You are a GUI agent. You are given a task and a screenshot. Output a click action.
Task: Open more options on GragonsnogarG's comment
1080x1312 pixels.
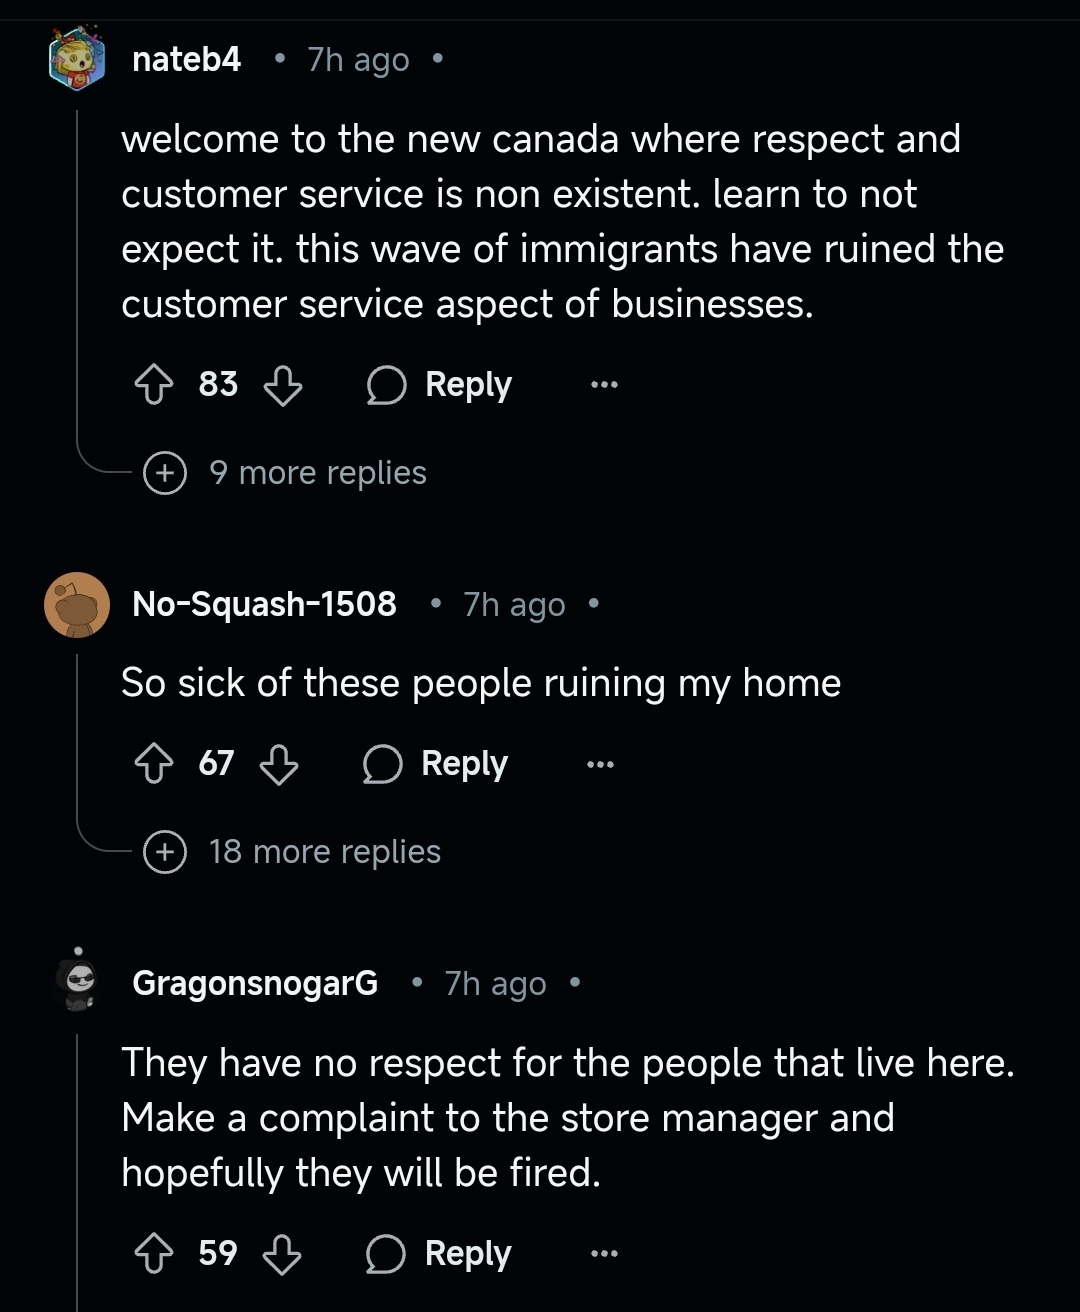pos(604,1253)
